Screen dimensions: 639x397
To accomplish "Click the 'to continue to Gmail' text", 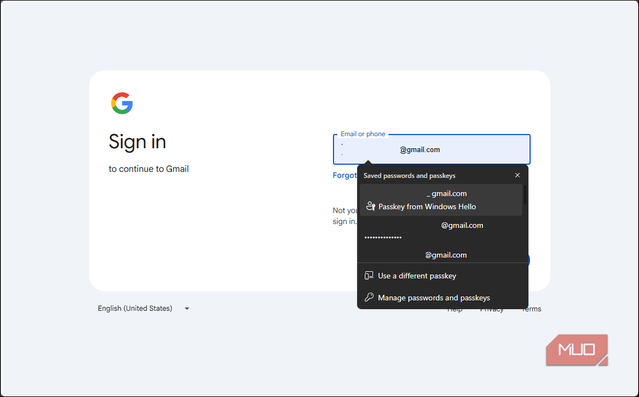I will (x=149, y=169).
